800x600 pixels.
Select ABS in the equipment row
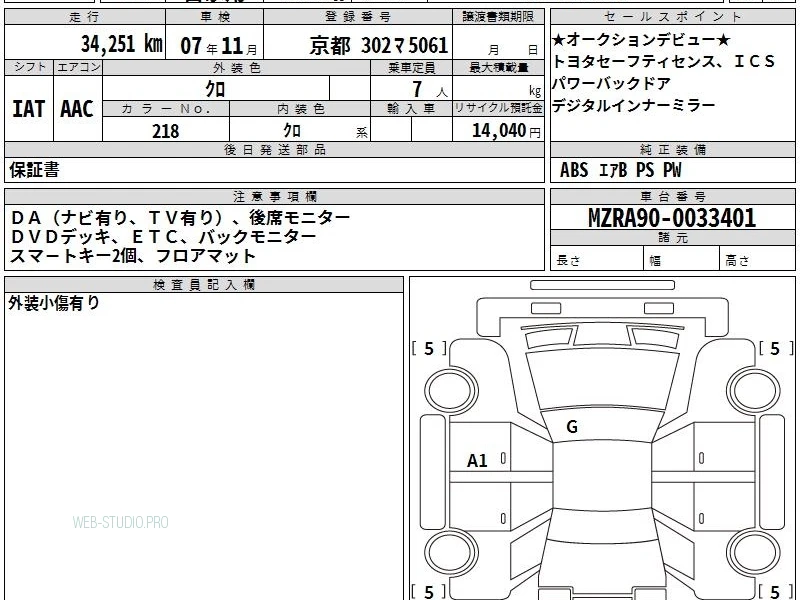click(574, 170)
